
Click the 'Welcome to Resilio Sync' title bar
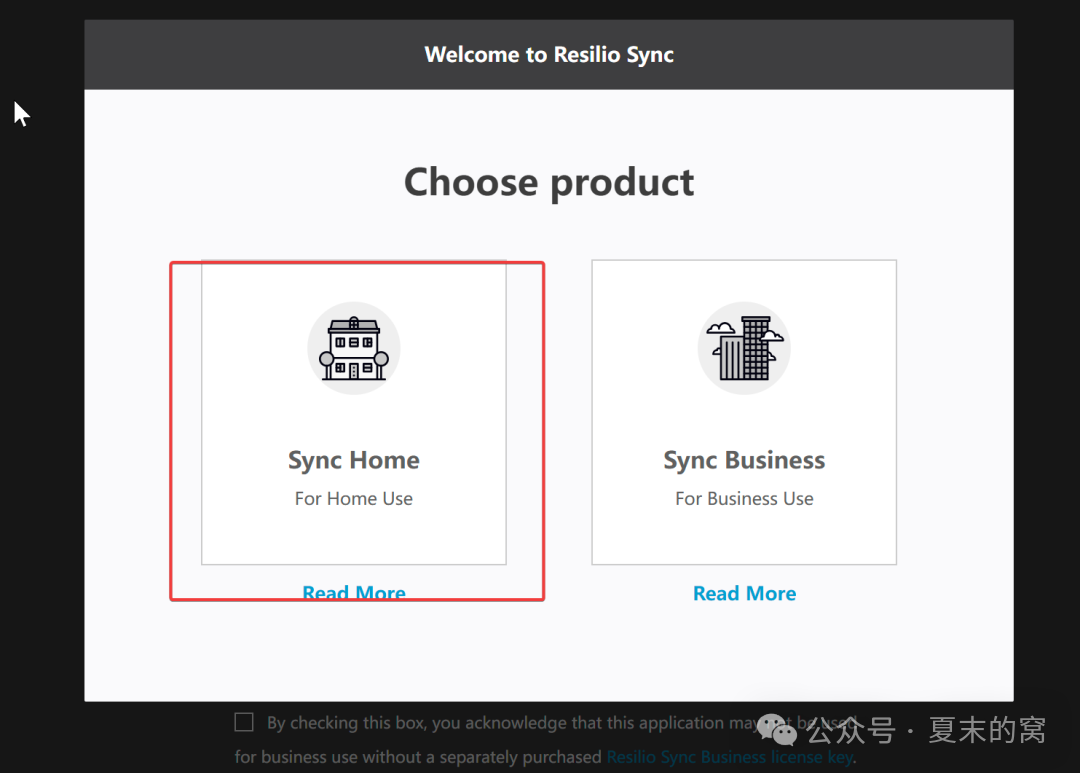[549, 55]
